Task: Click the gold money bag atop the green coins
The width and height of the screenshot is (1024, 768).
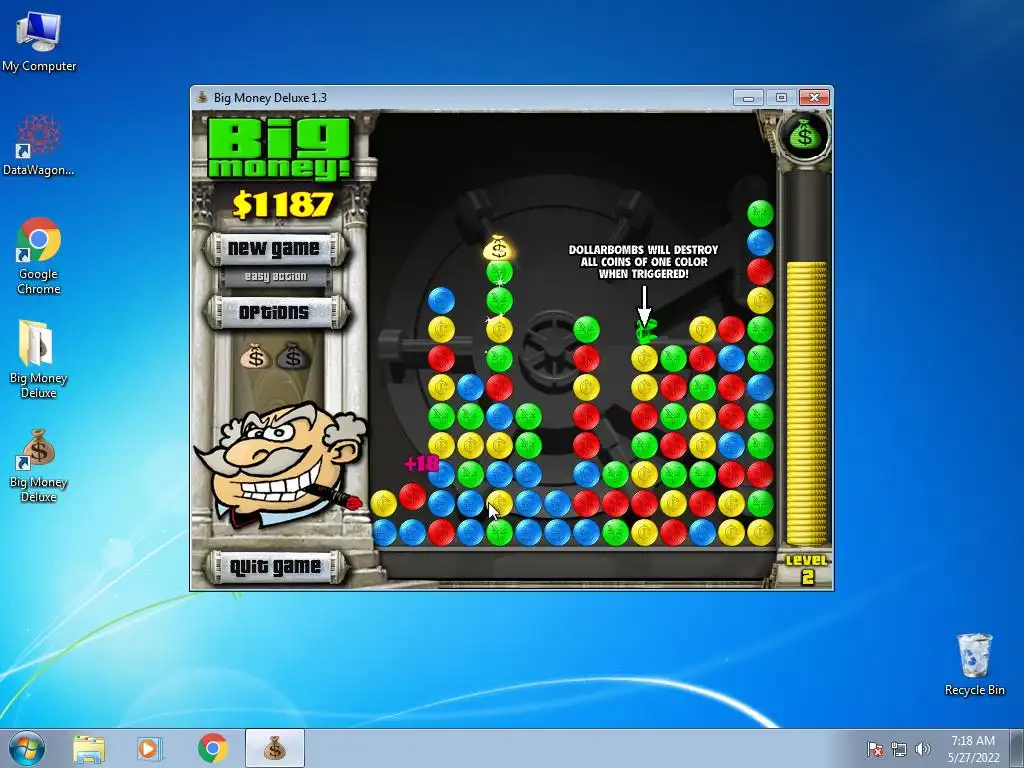Action: [499, 248]
